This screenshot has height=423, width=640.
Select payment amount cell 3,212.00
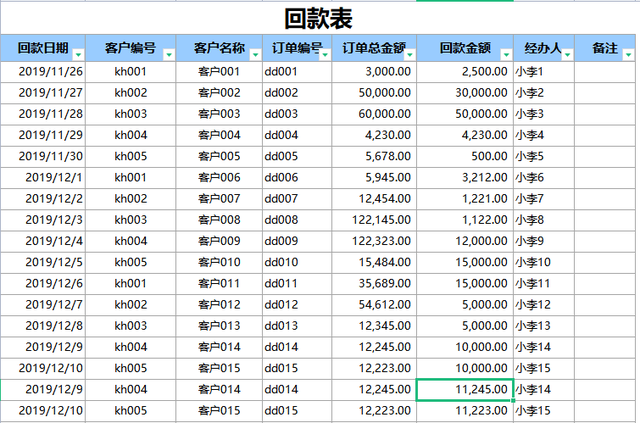(x=465, y=178)
